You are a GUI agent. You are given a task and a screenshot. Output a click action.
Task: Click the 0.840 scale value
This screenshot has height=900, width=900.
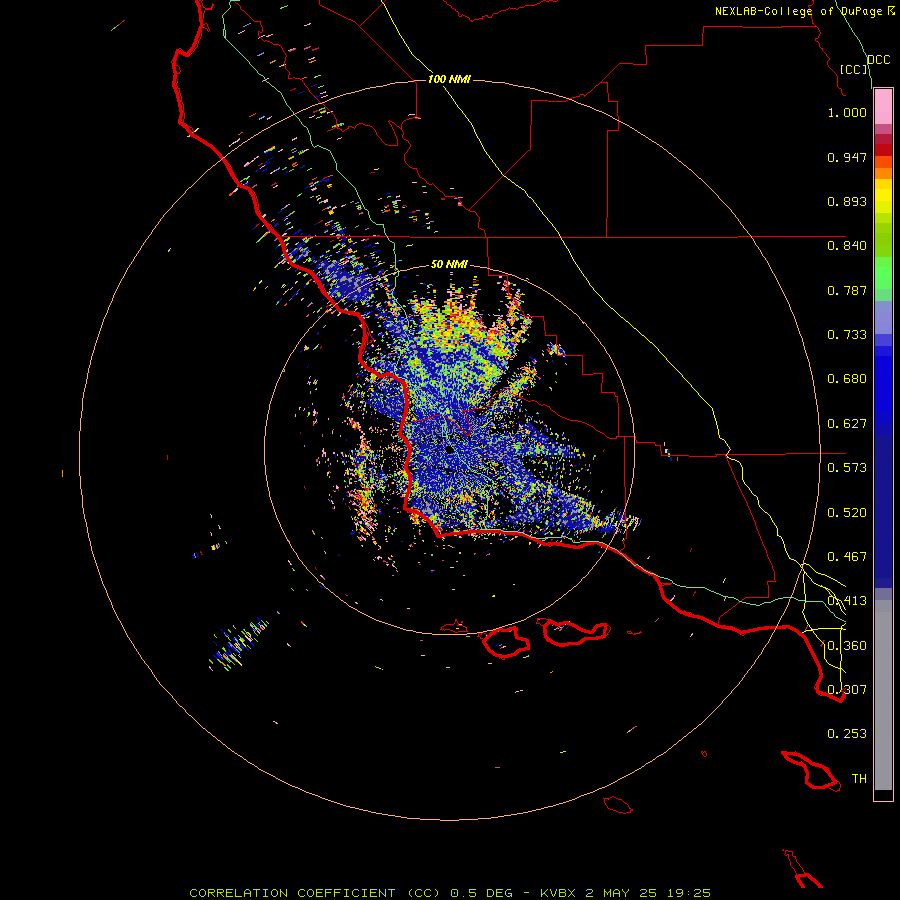click(x=847, y=246)
